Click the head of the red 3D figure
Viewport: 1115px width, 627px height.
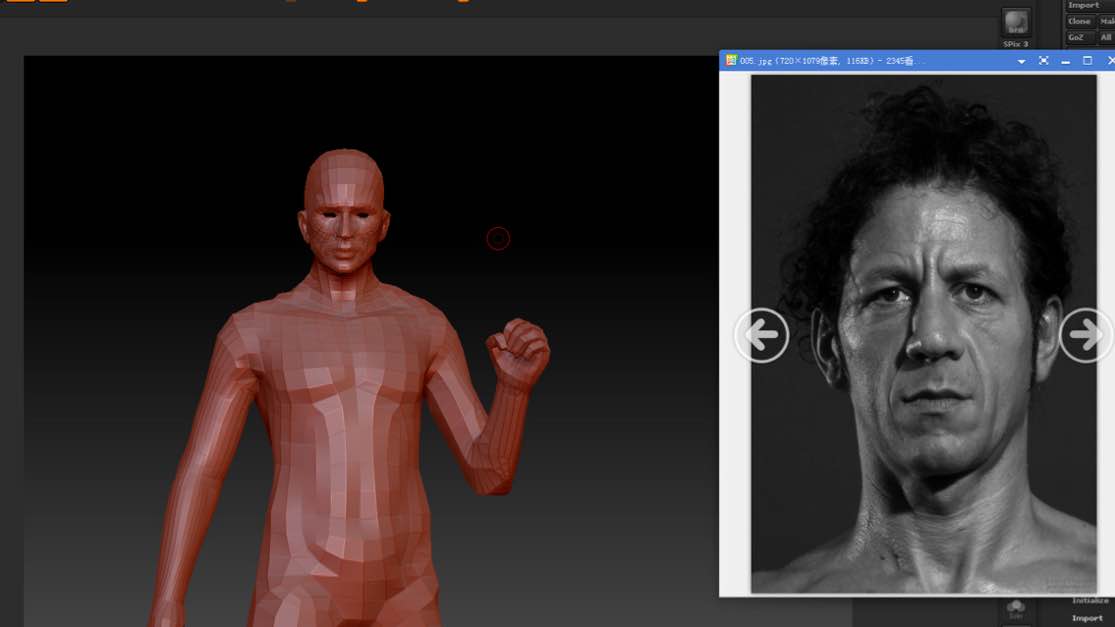pyautogui.click(x=345, y=210)
